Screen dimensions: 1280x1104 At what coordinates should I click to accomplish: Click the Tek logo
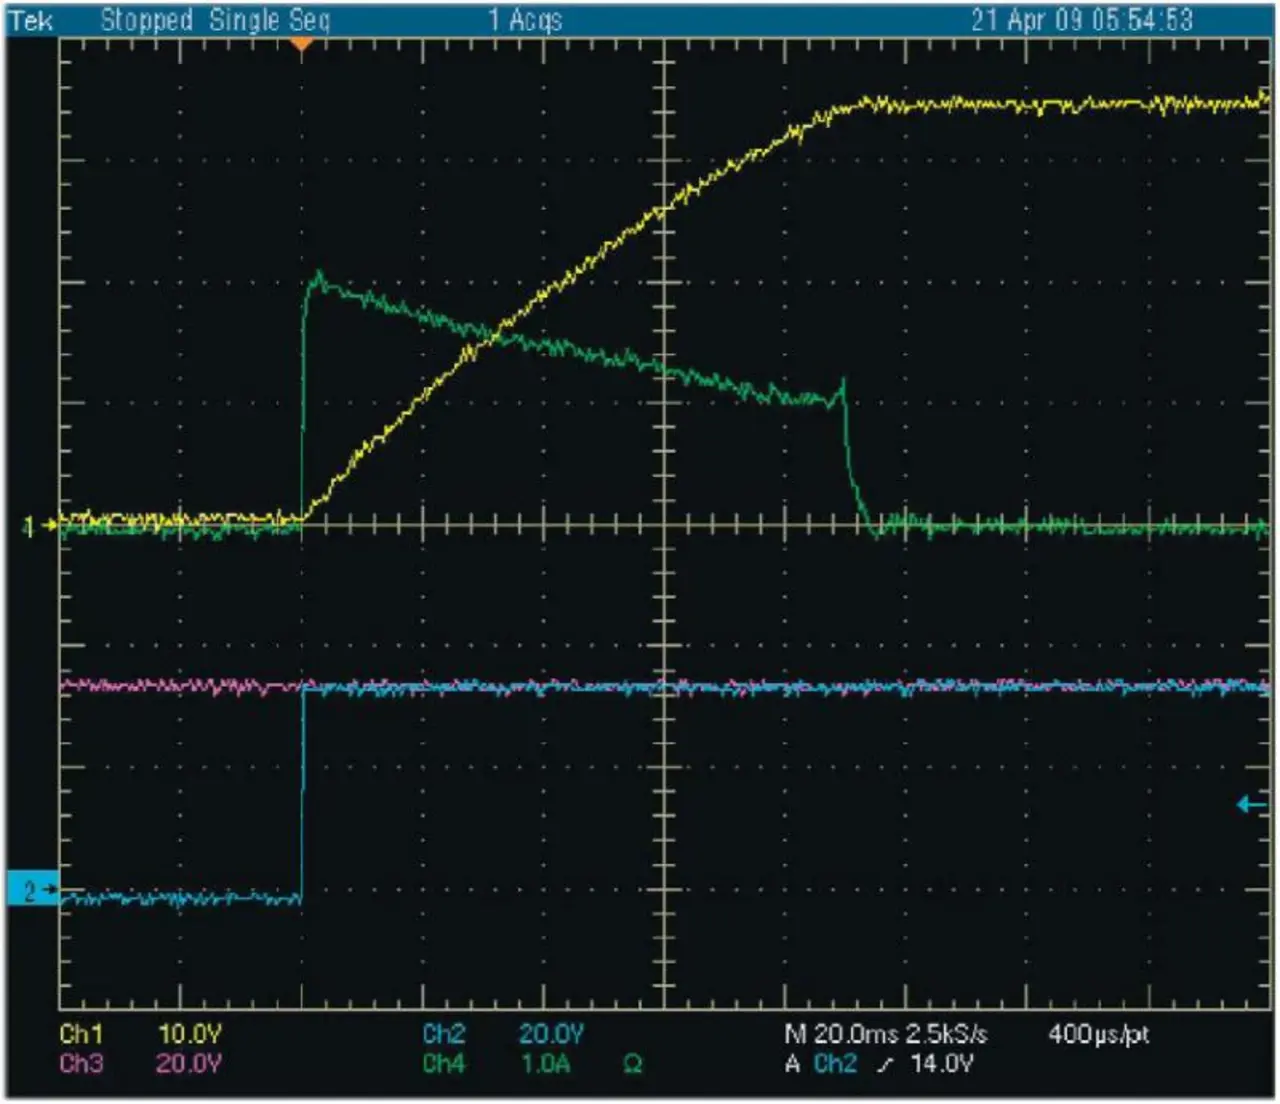click(31, 20)
